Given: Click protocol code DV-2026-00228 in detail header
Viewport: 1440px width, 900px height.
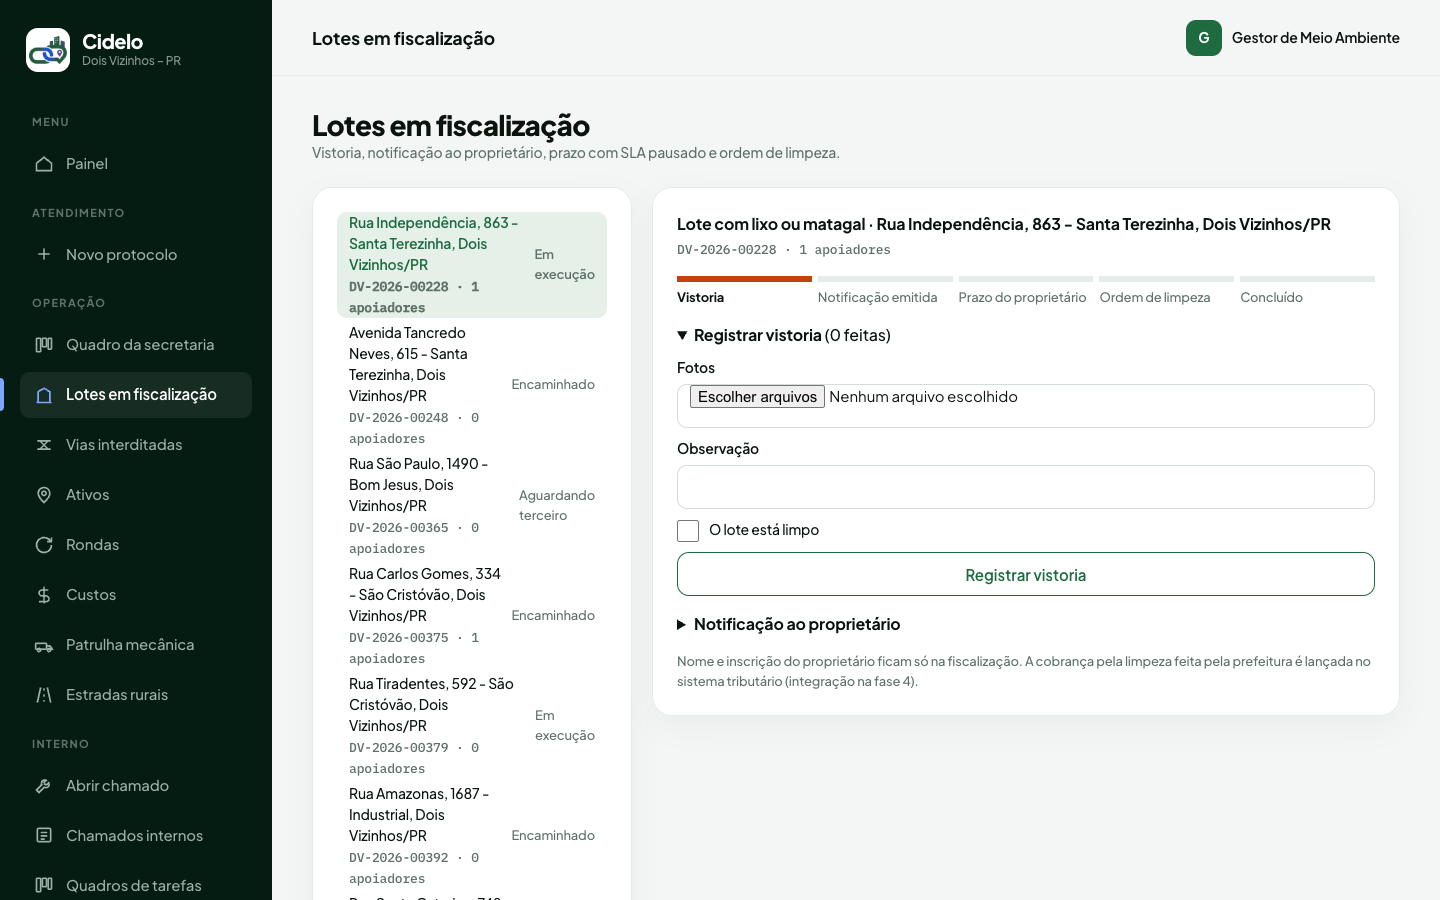Looking at the screenshot, I should [727, 250].
